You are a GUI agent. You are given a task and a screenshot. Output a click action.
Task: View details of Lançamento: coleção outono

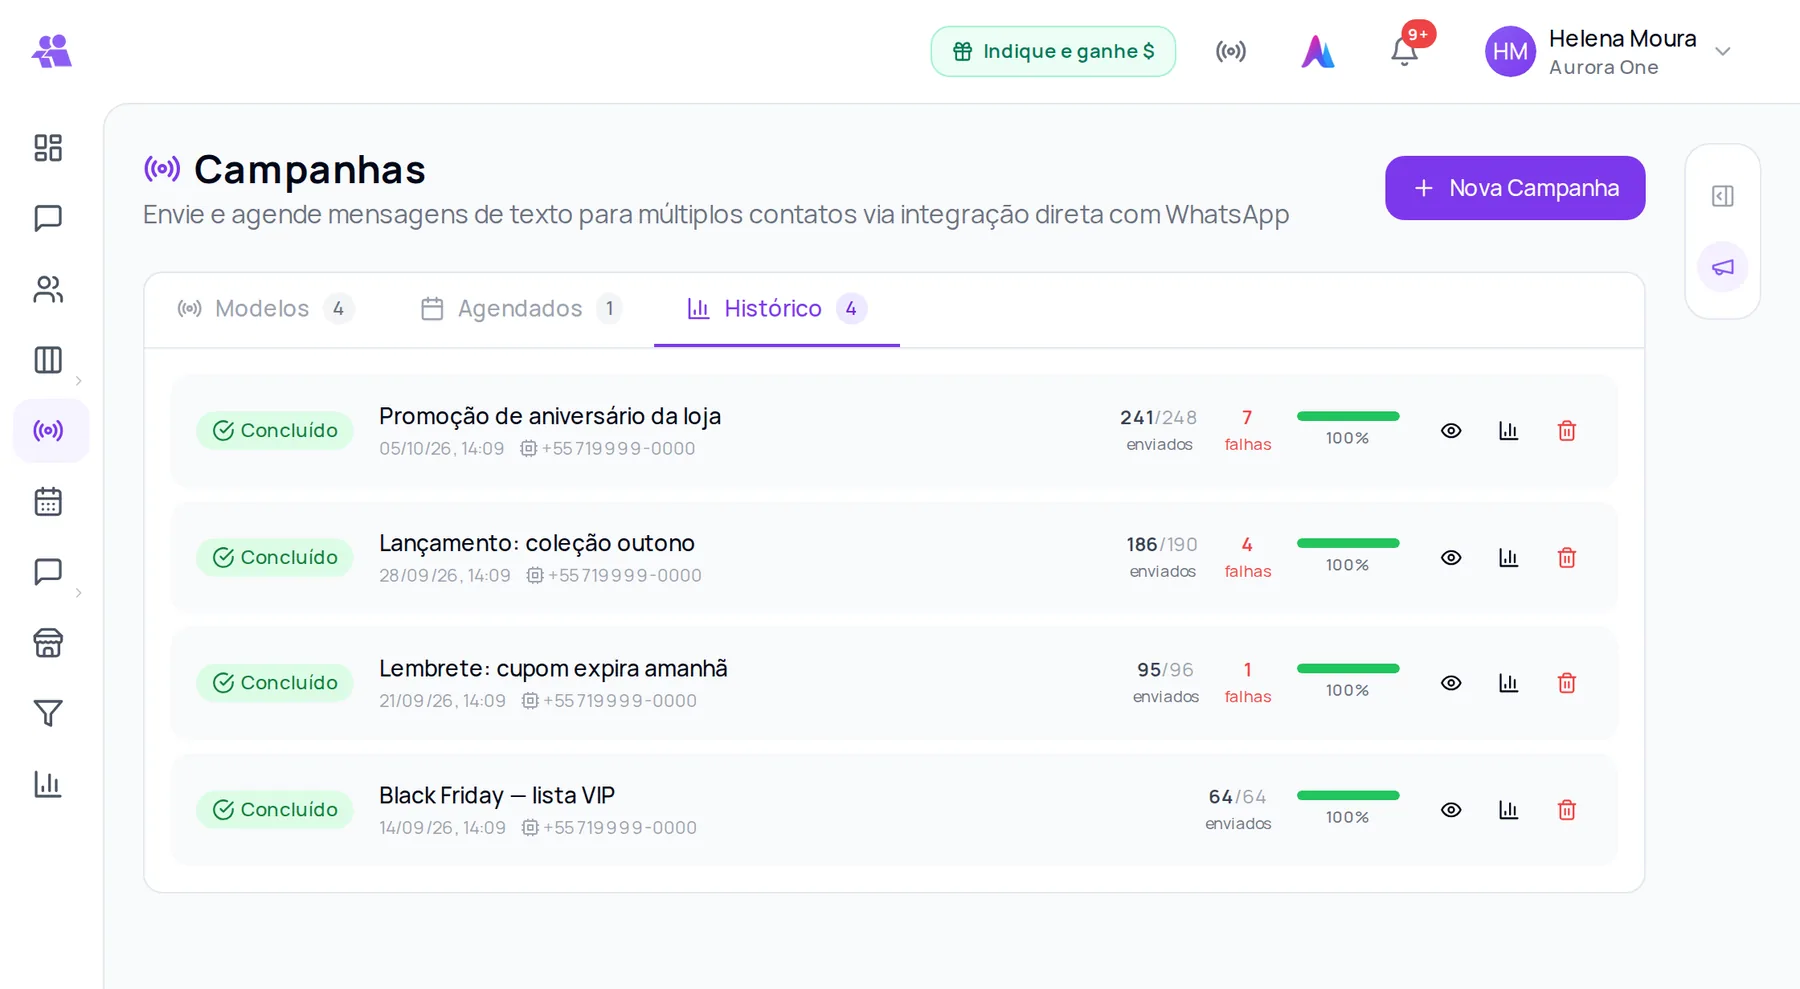1451,558
